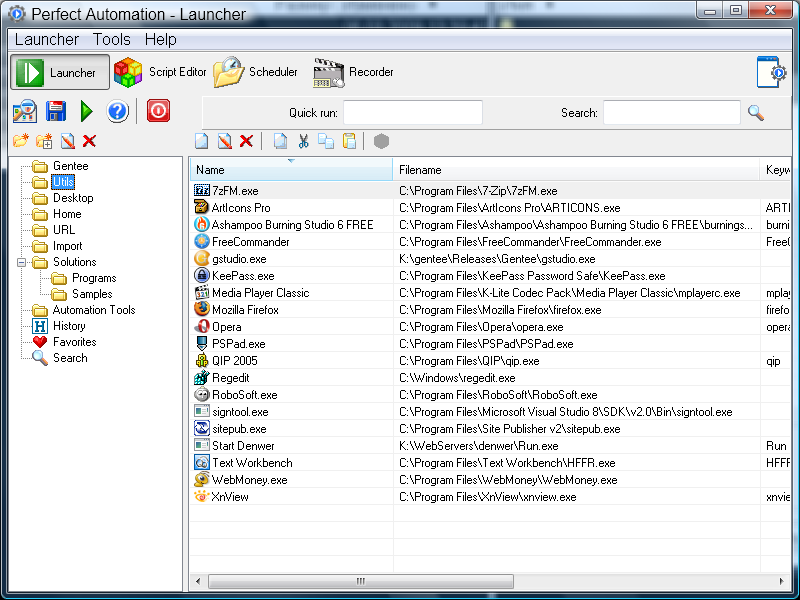This screenshot has height=600, width=800.
Task: Open the Scheduler tool
Action: click(256, 72)
